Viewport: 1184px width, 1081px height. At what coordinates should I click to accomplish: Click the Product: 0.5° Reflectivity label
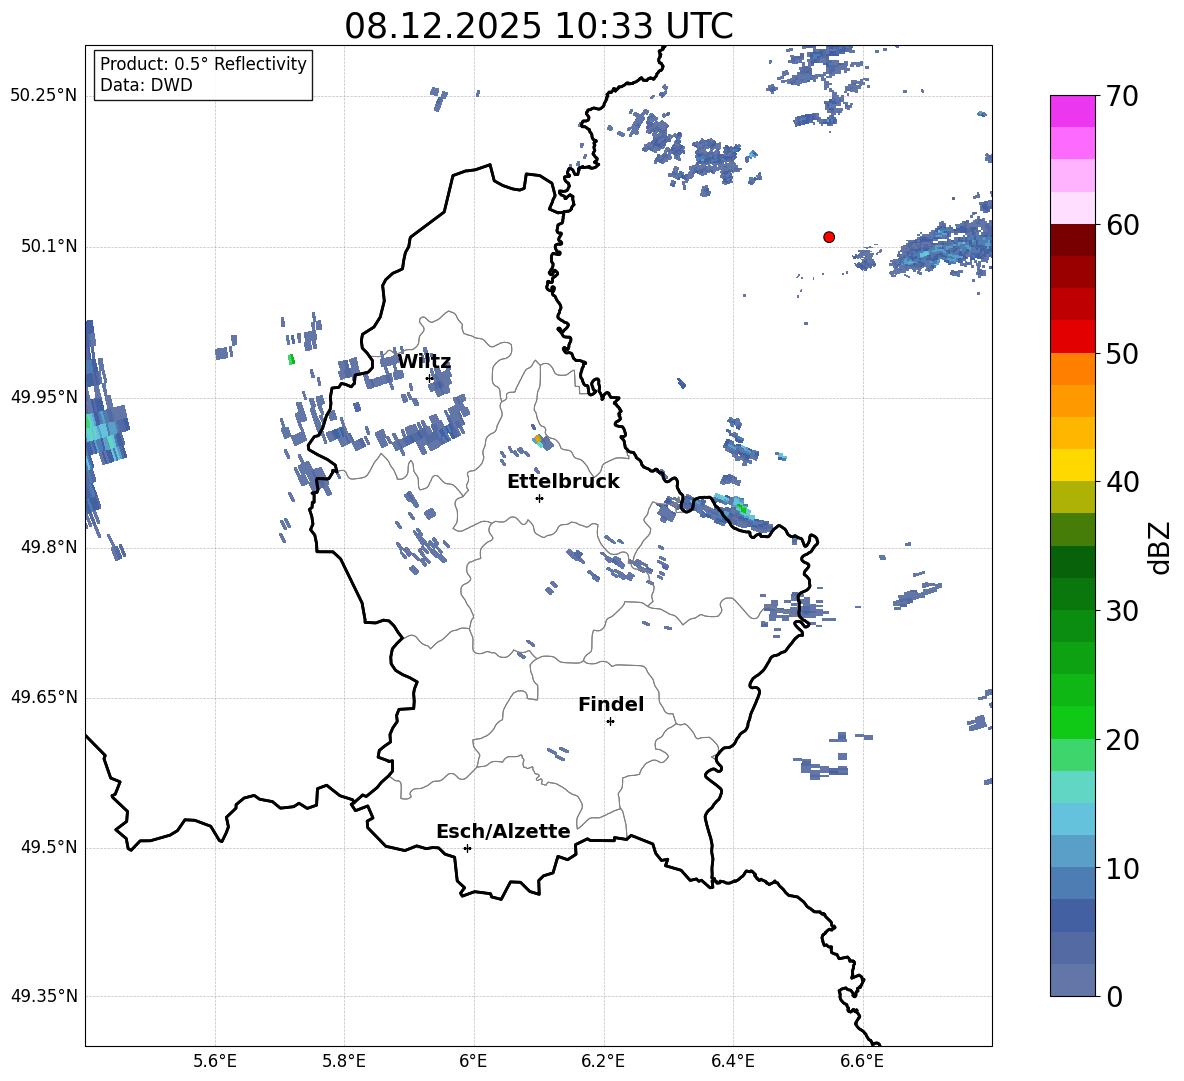(x=203, y=63)
